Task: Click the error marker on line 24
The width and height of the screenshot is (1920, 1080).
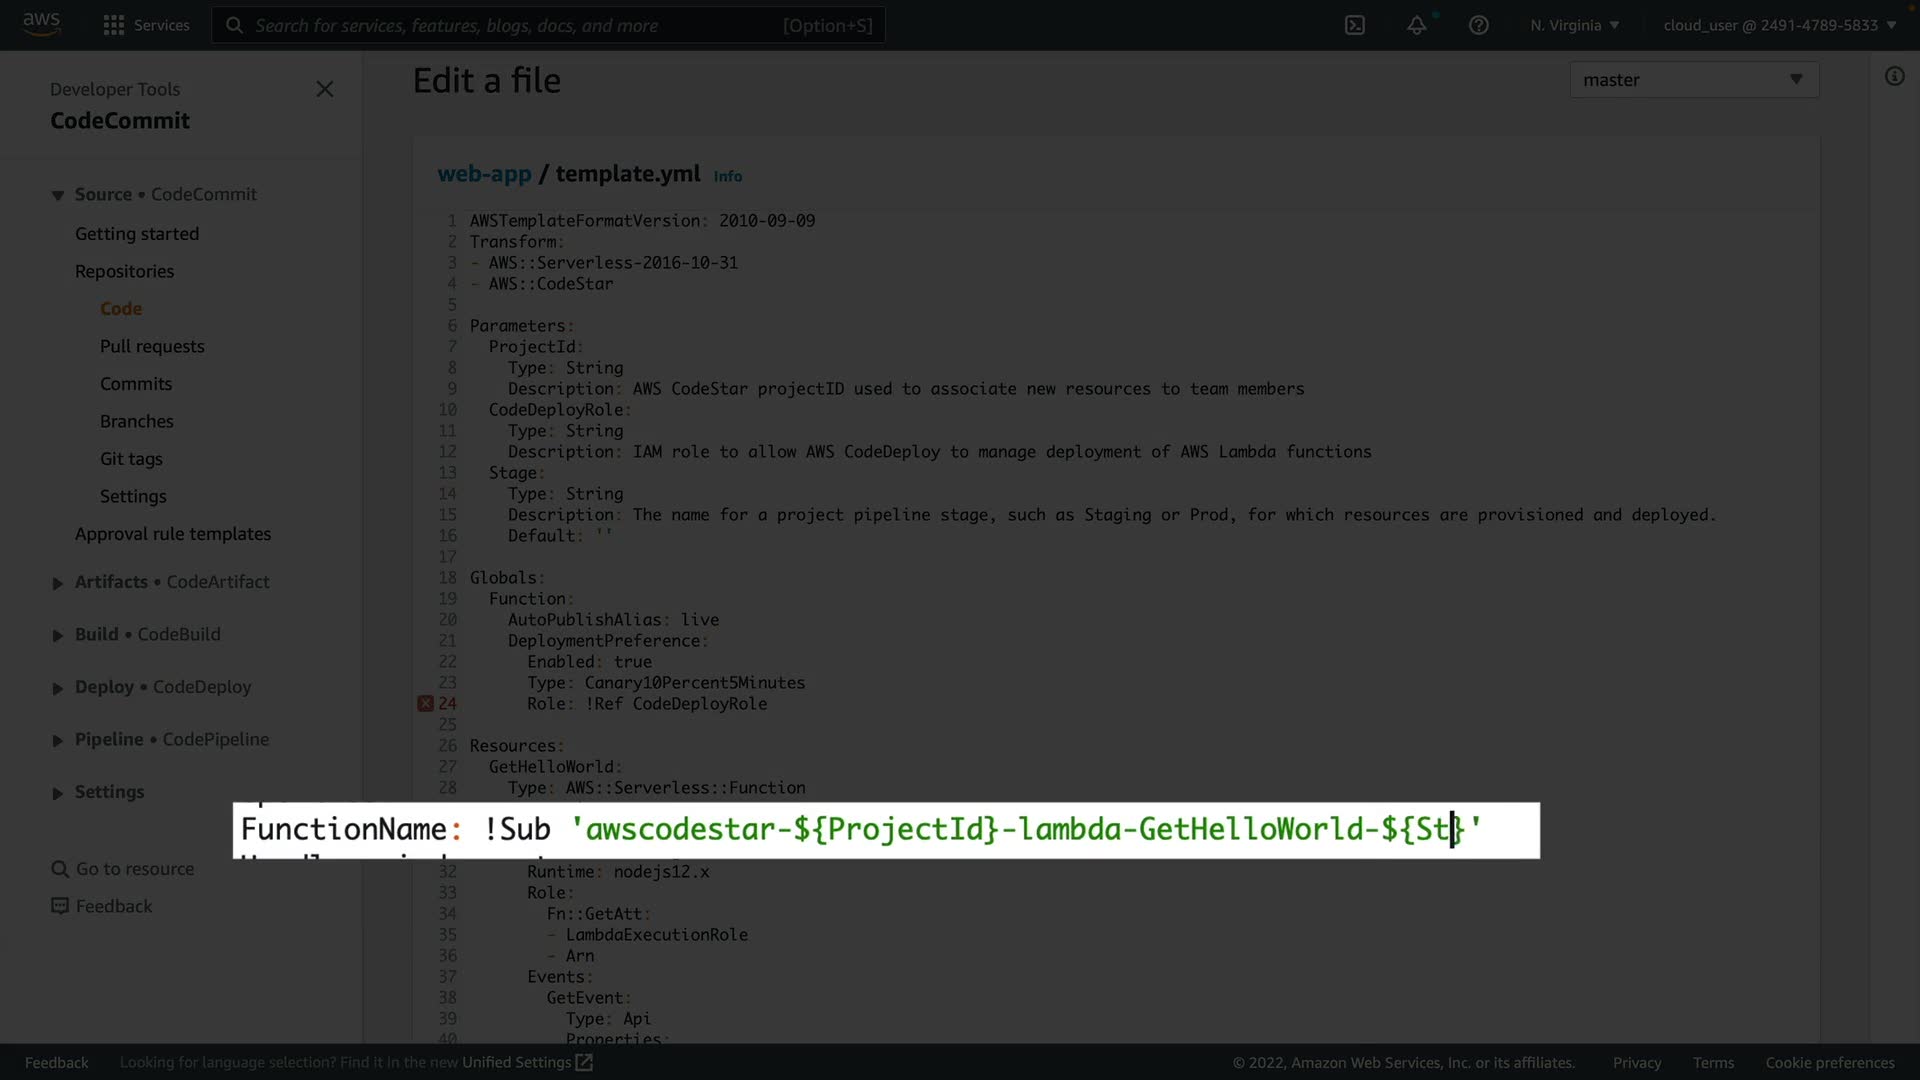Action: pos(425,704)
